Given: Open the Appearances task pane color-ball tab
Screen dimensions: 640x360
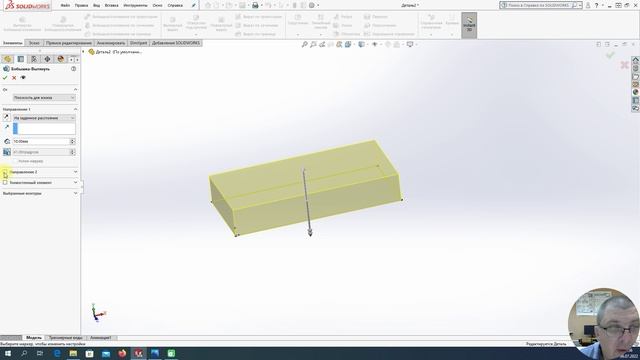Looking at the screenshot, I should [636, 92].
